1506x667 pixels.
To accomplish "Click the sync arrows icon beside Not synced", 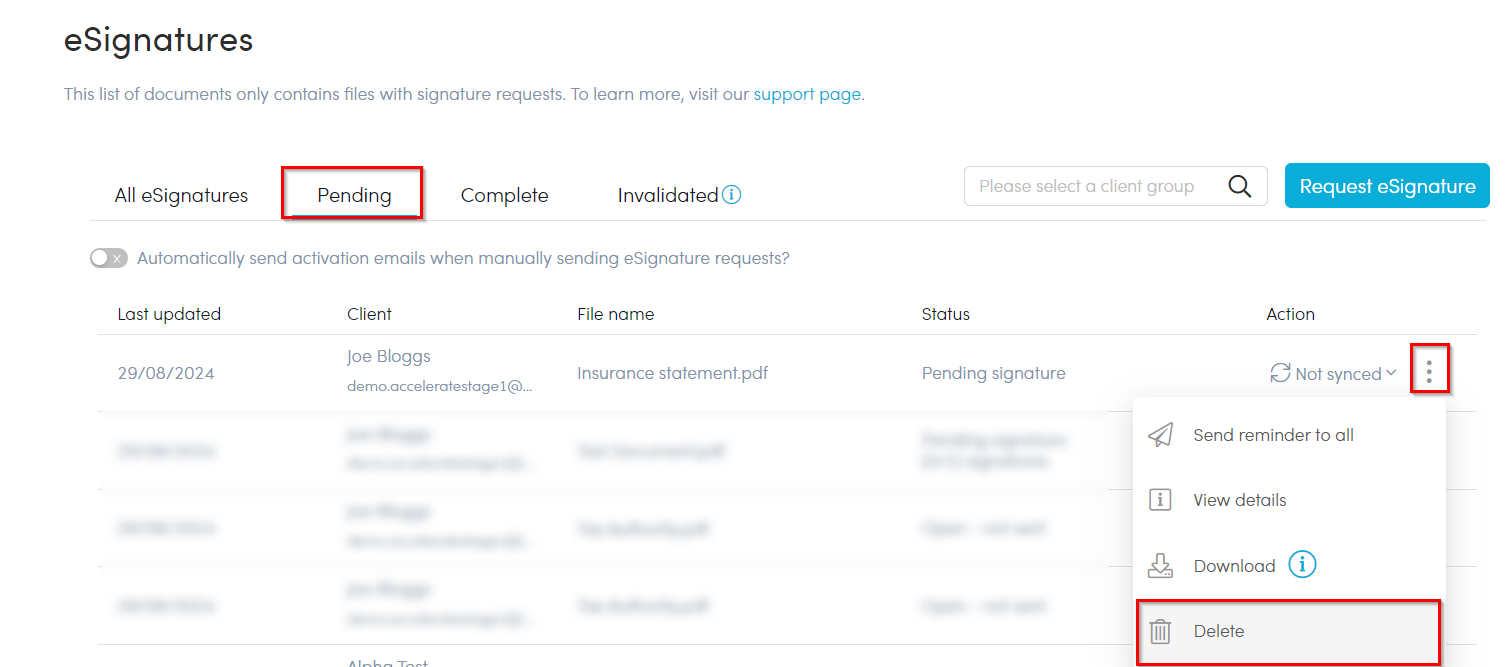I will (x=1279, y=373).
